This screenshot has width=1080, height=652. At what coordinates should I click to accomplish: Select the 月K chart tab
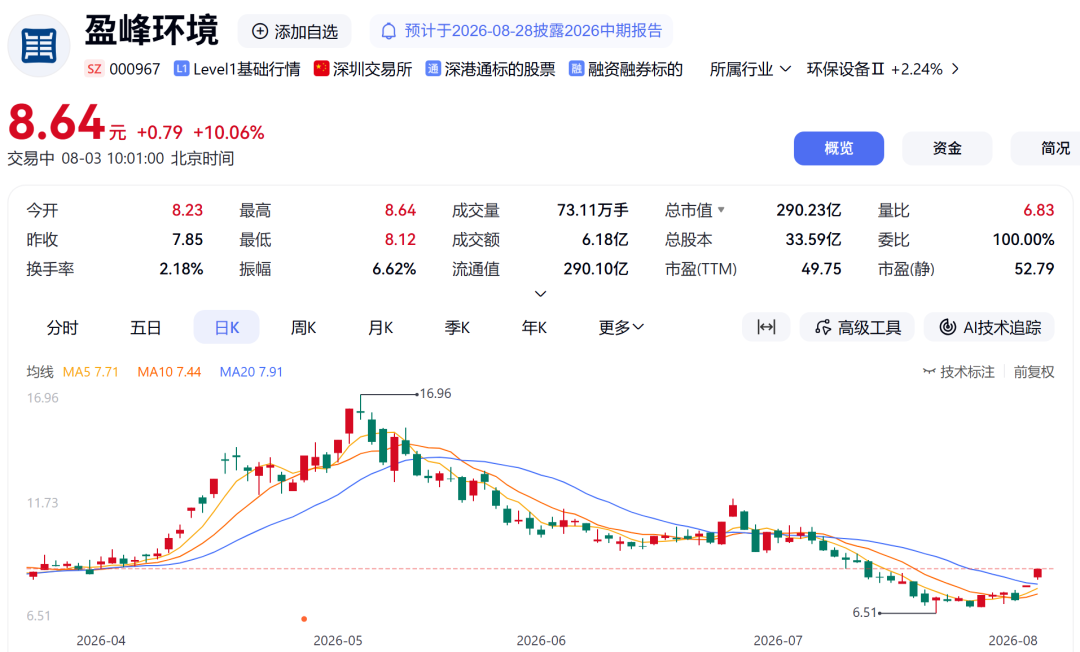pyautogui.click(x=380, y=327)
